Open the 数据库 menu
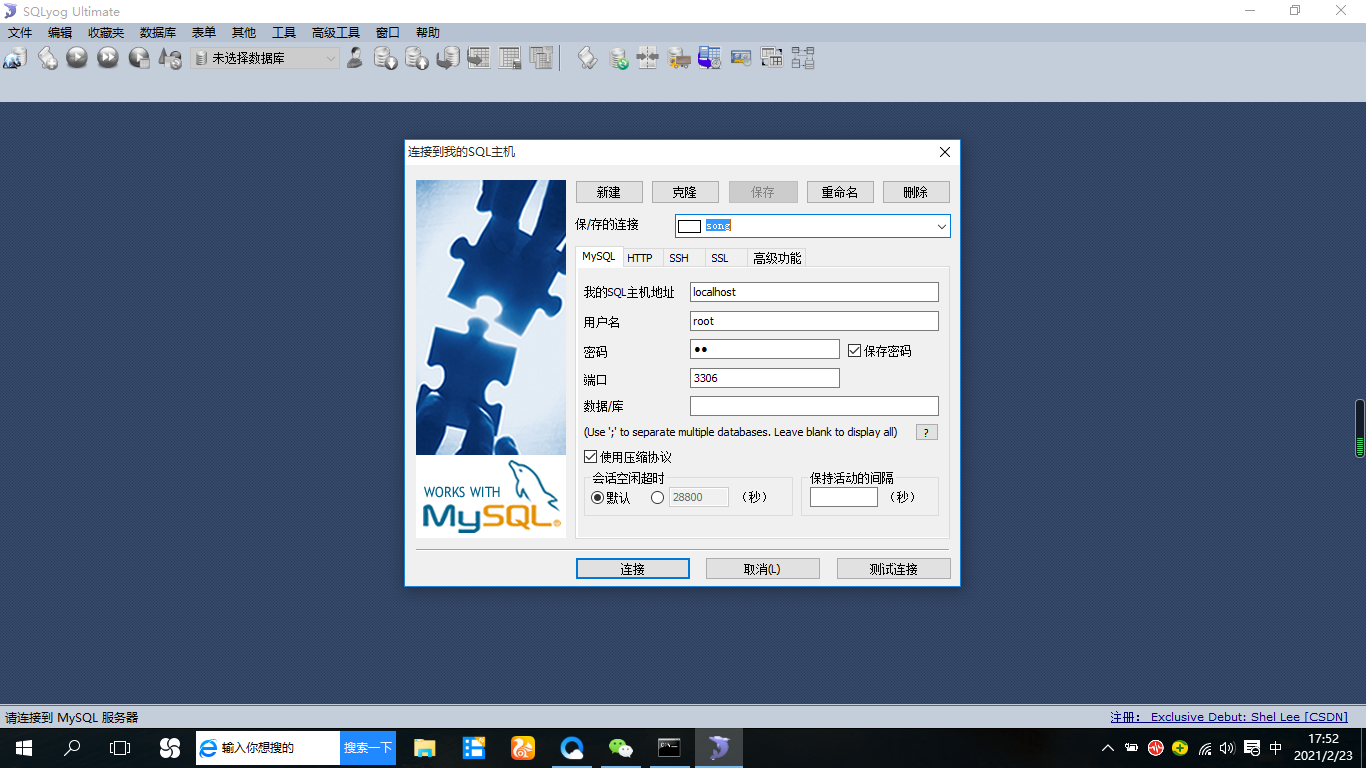The image size is (1366, 768). point(158,33)
